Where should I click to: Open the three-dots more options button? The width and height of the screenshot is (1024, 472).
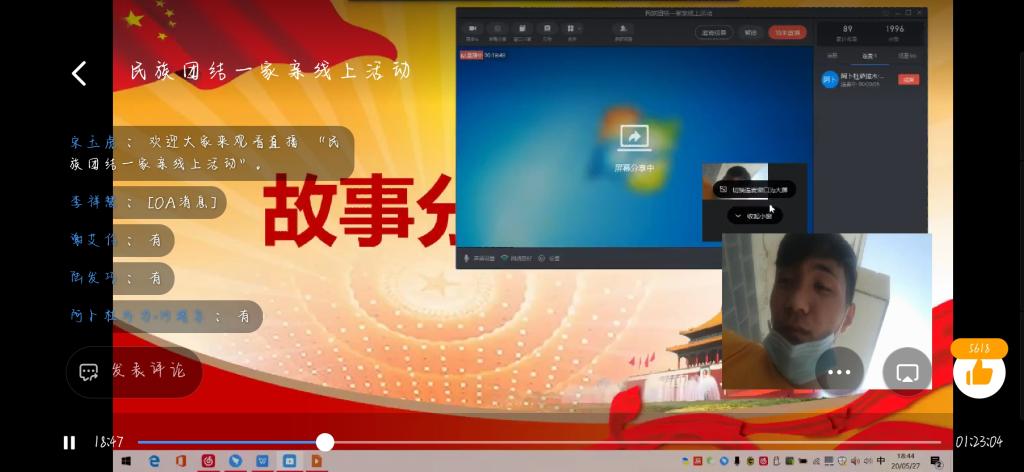point(839,372)
